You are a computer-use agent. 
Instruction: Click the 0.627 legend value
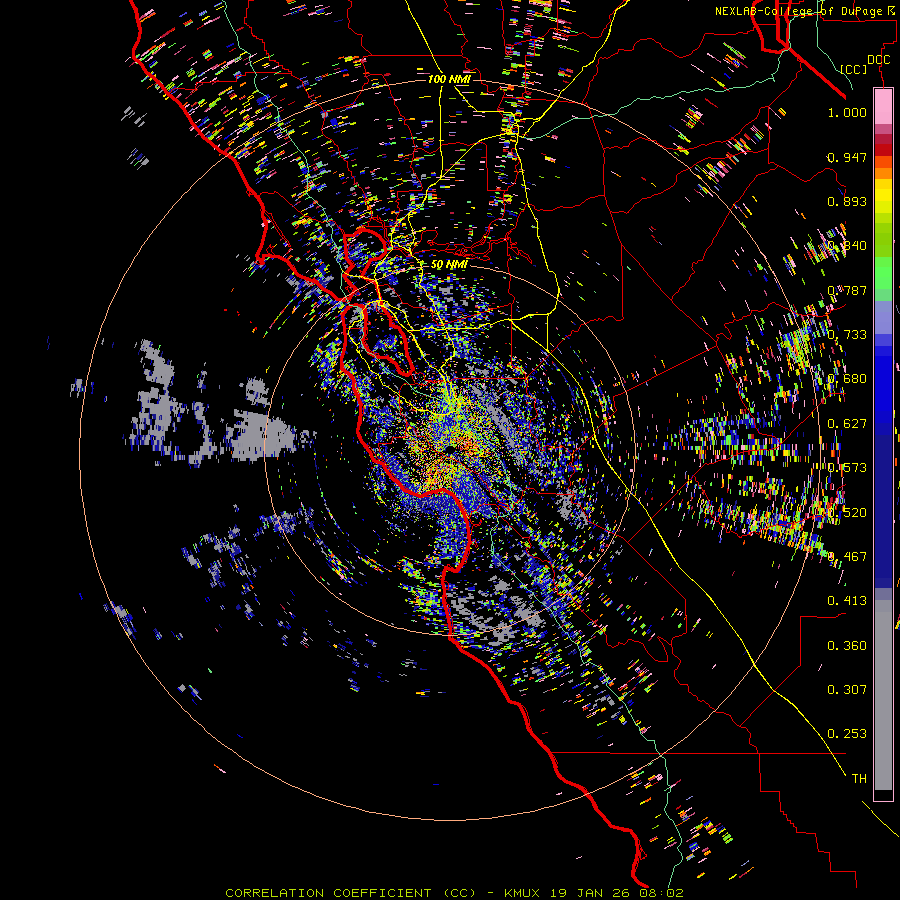847,424
